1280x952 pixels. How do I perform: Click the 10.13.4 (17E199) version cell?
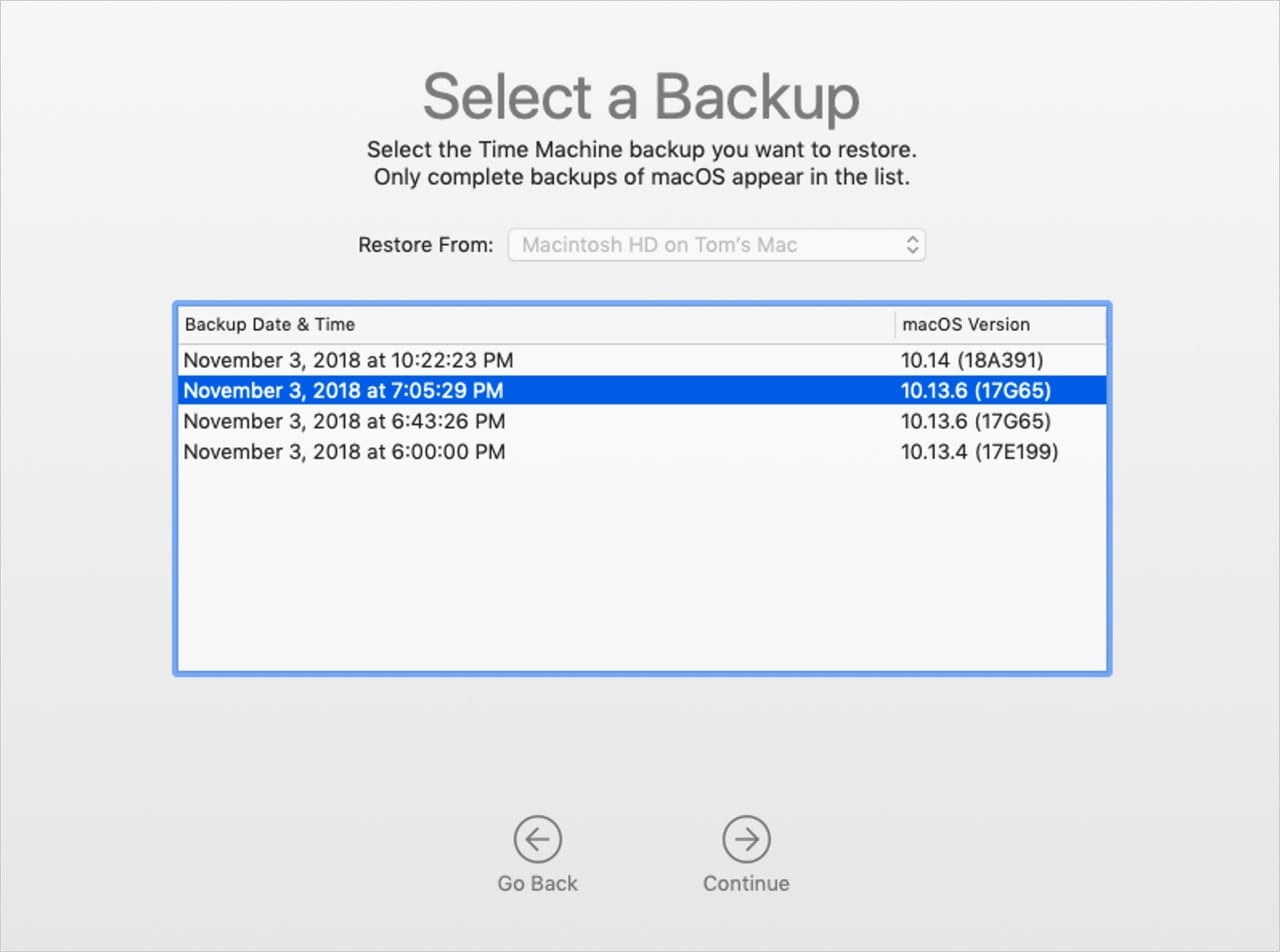click(x=979, y=452)
